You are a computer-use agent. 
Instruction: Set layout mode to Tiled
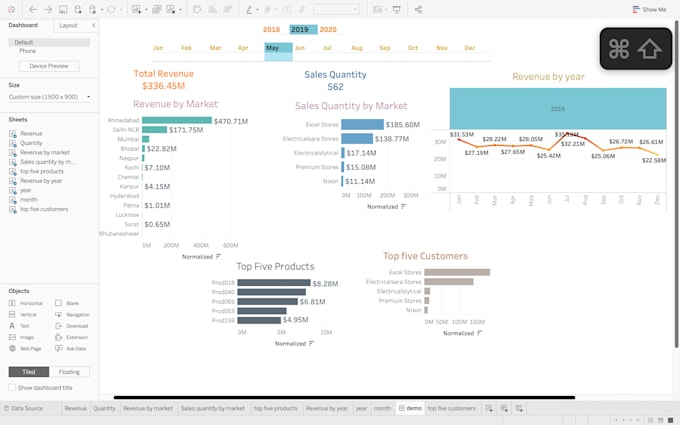pos(29,372)
